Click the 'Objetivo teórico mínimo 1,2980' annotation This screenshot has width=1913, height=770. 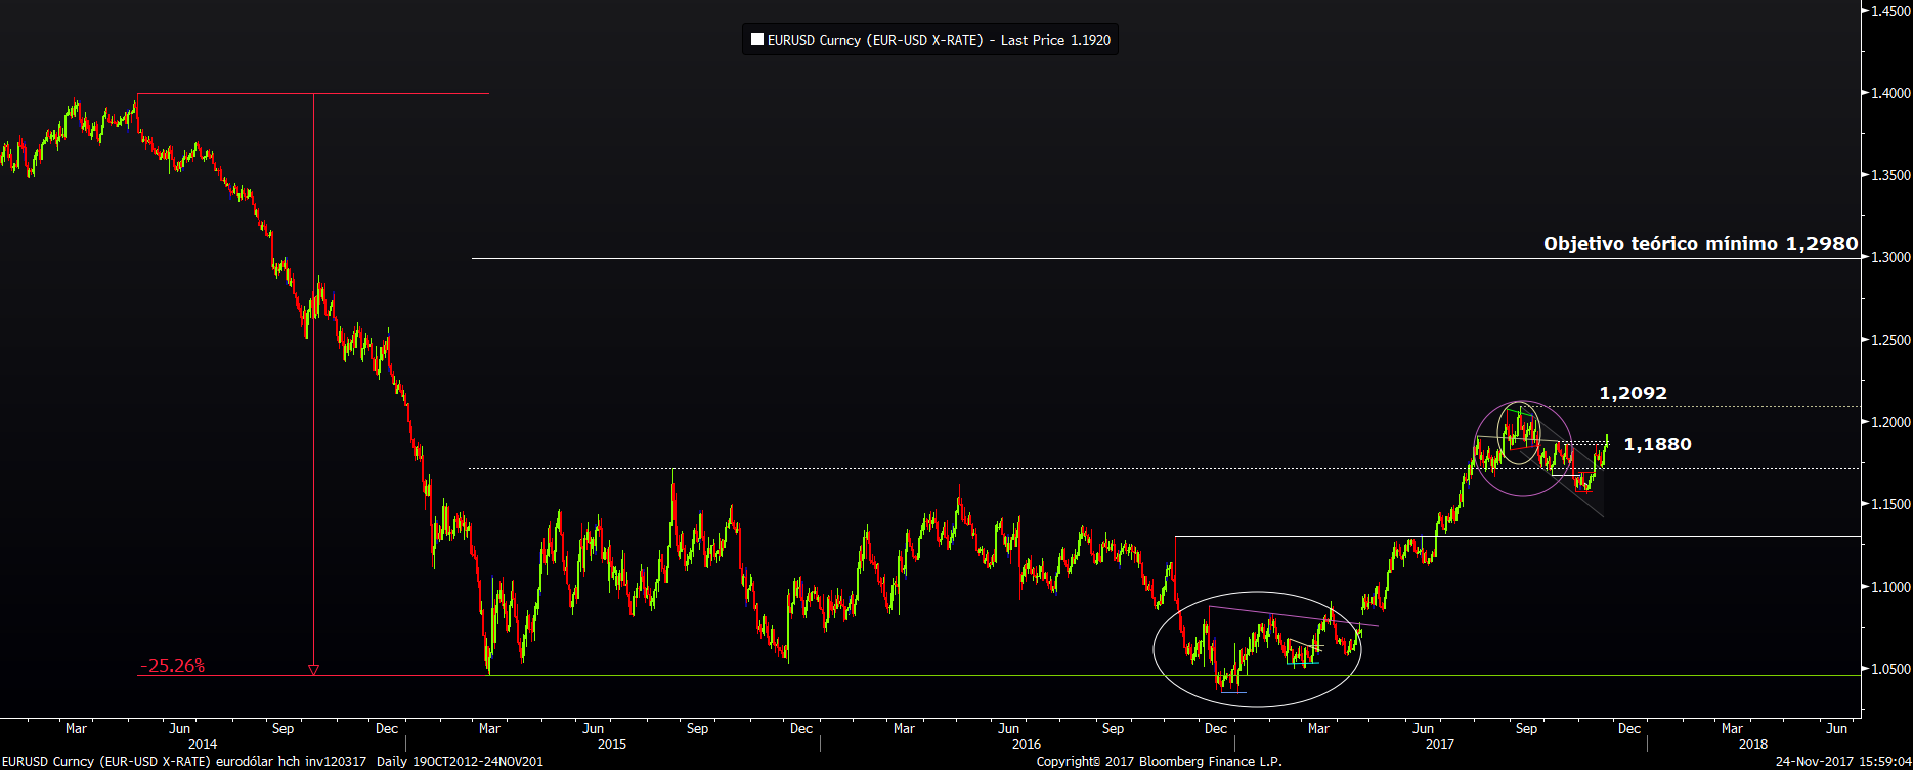(x=1701, y=244)
